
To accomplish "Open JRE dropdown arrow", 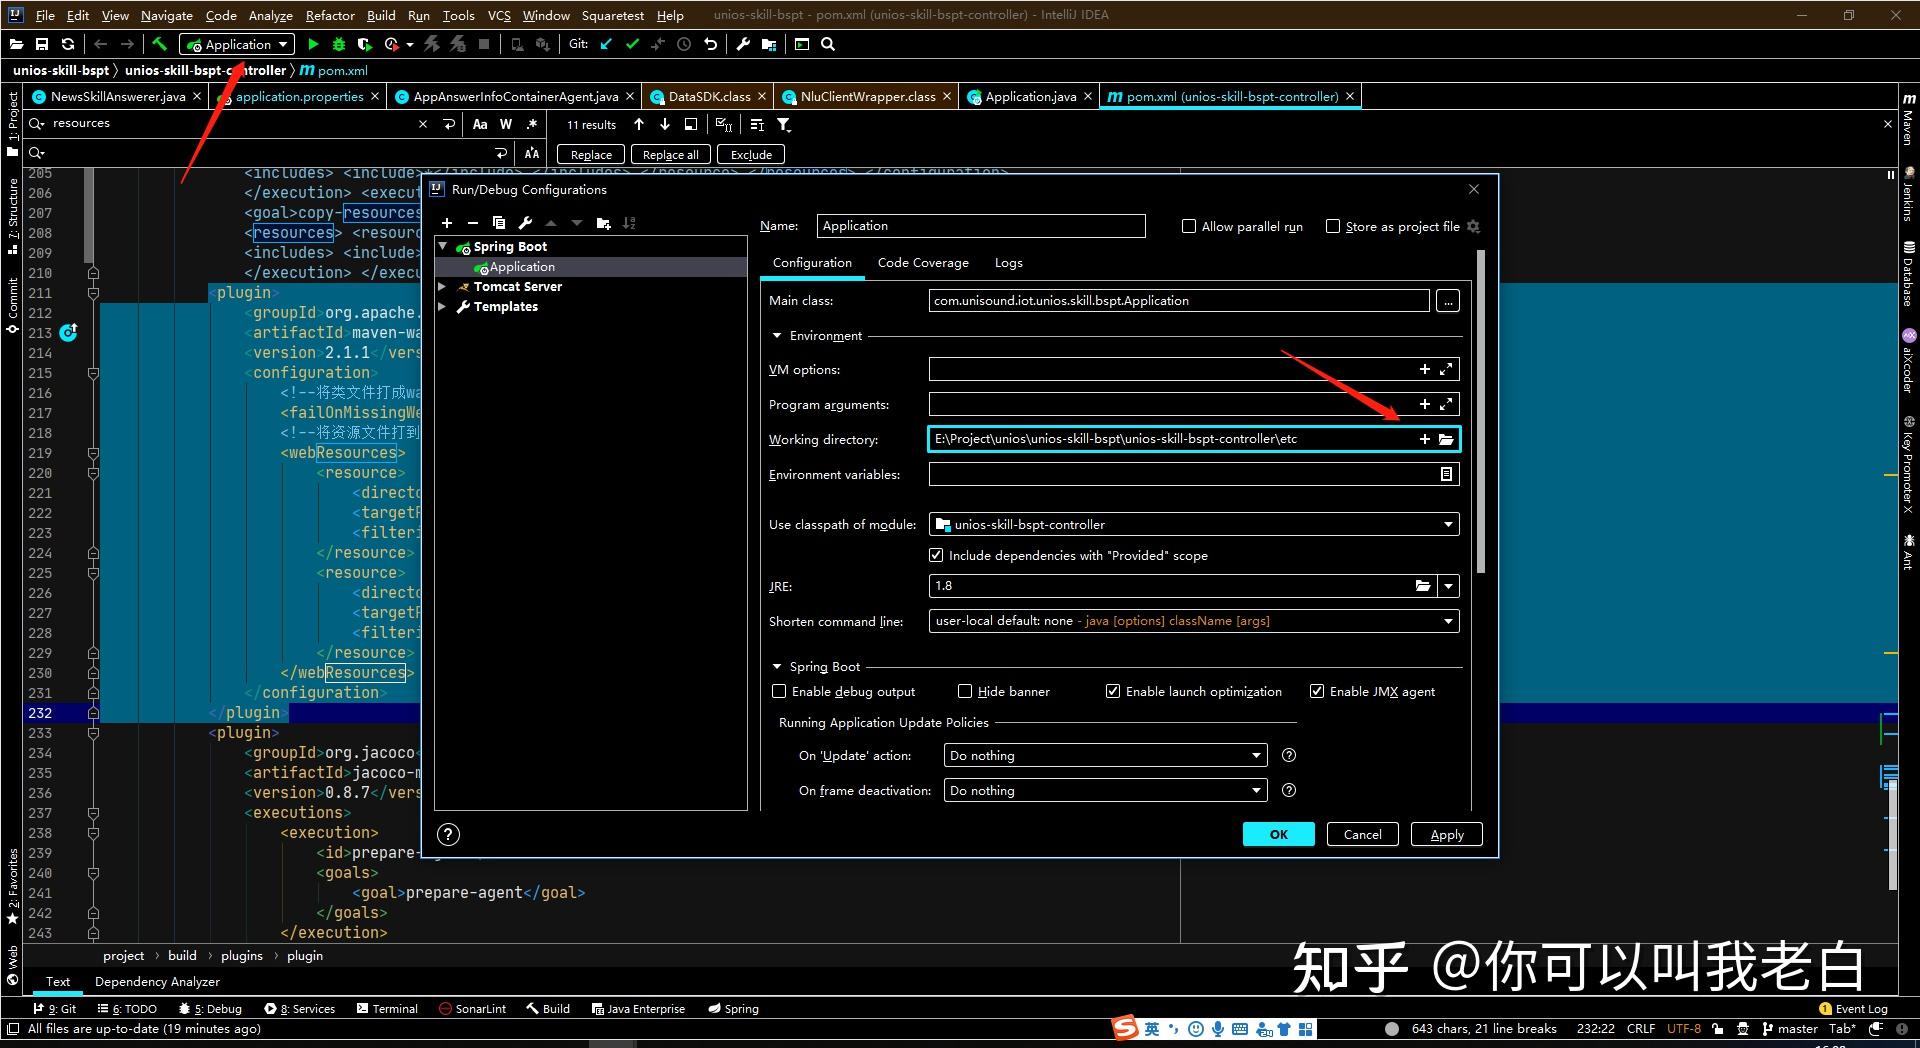I will (1448, 586).
